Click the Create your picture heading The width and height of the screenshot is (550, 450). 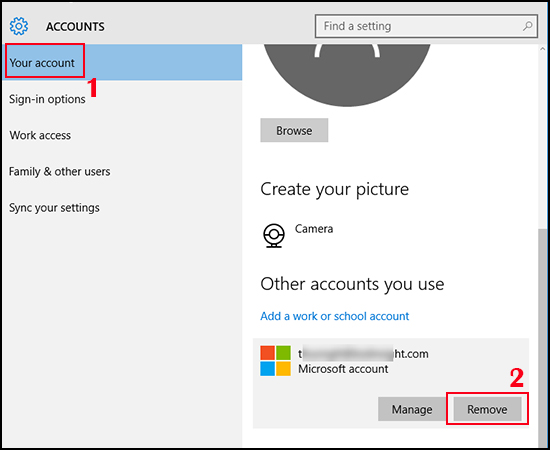pyautogui.click(x=334, y=189)
